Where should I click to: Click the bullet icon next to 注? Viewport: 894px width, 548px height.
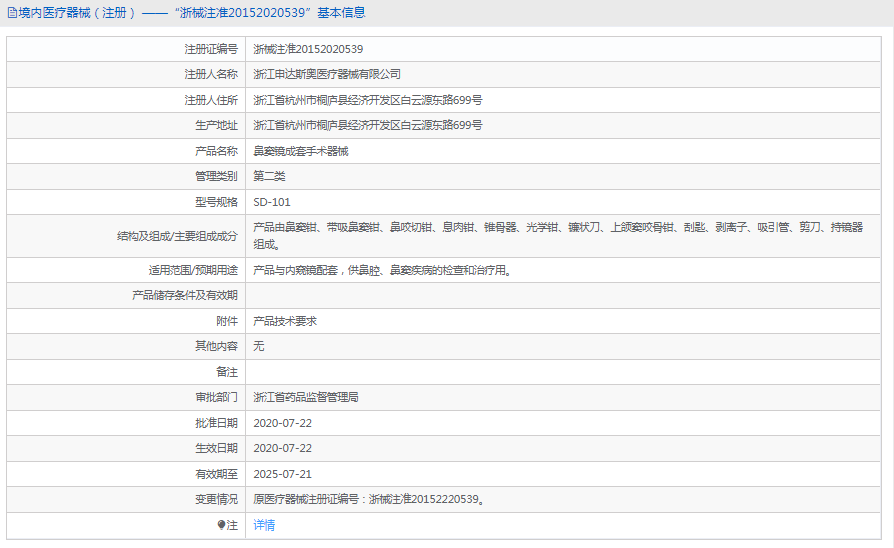pos(222,525)
